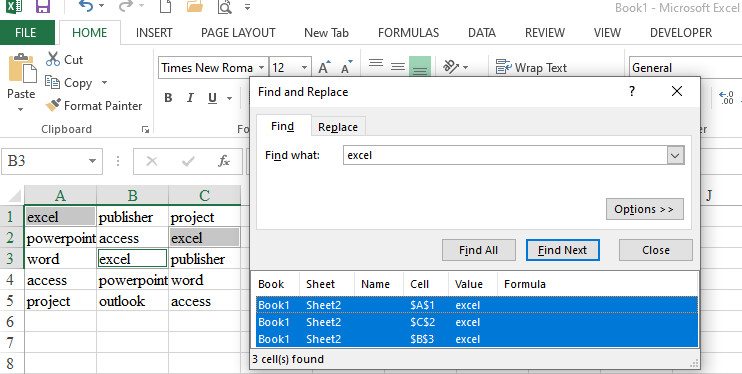Open the DEVELOPER ribbon tab
This screenshot has width=742, height=374.
pos(681,33)
